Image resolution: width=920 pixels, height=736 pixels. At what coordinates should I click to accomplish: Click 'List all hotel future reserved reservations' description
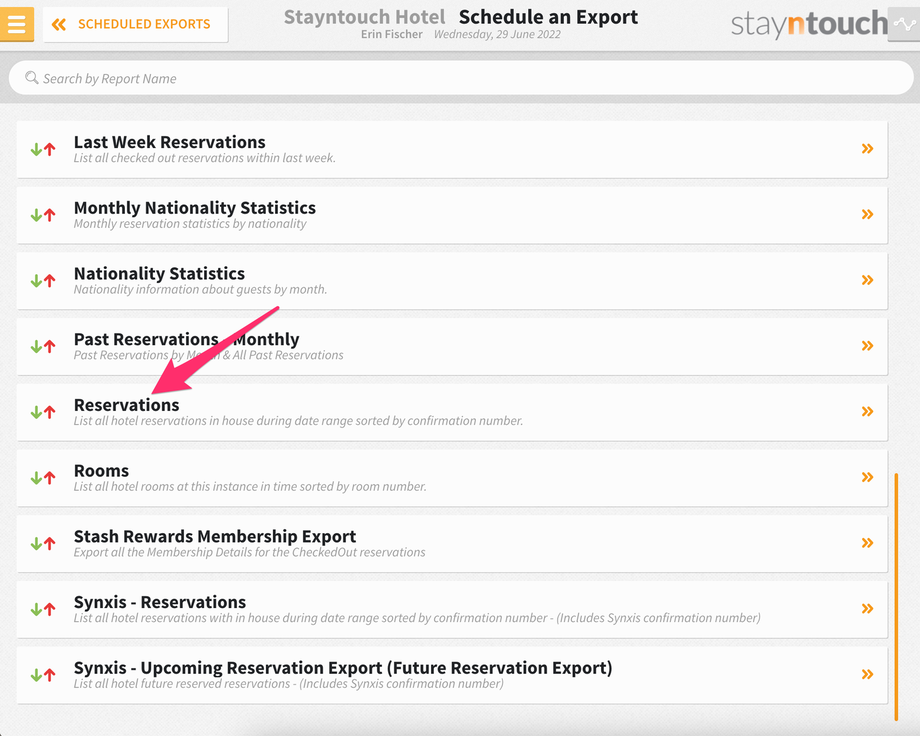[x=288, y=684]
